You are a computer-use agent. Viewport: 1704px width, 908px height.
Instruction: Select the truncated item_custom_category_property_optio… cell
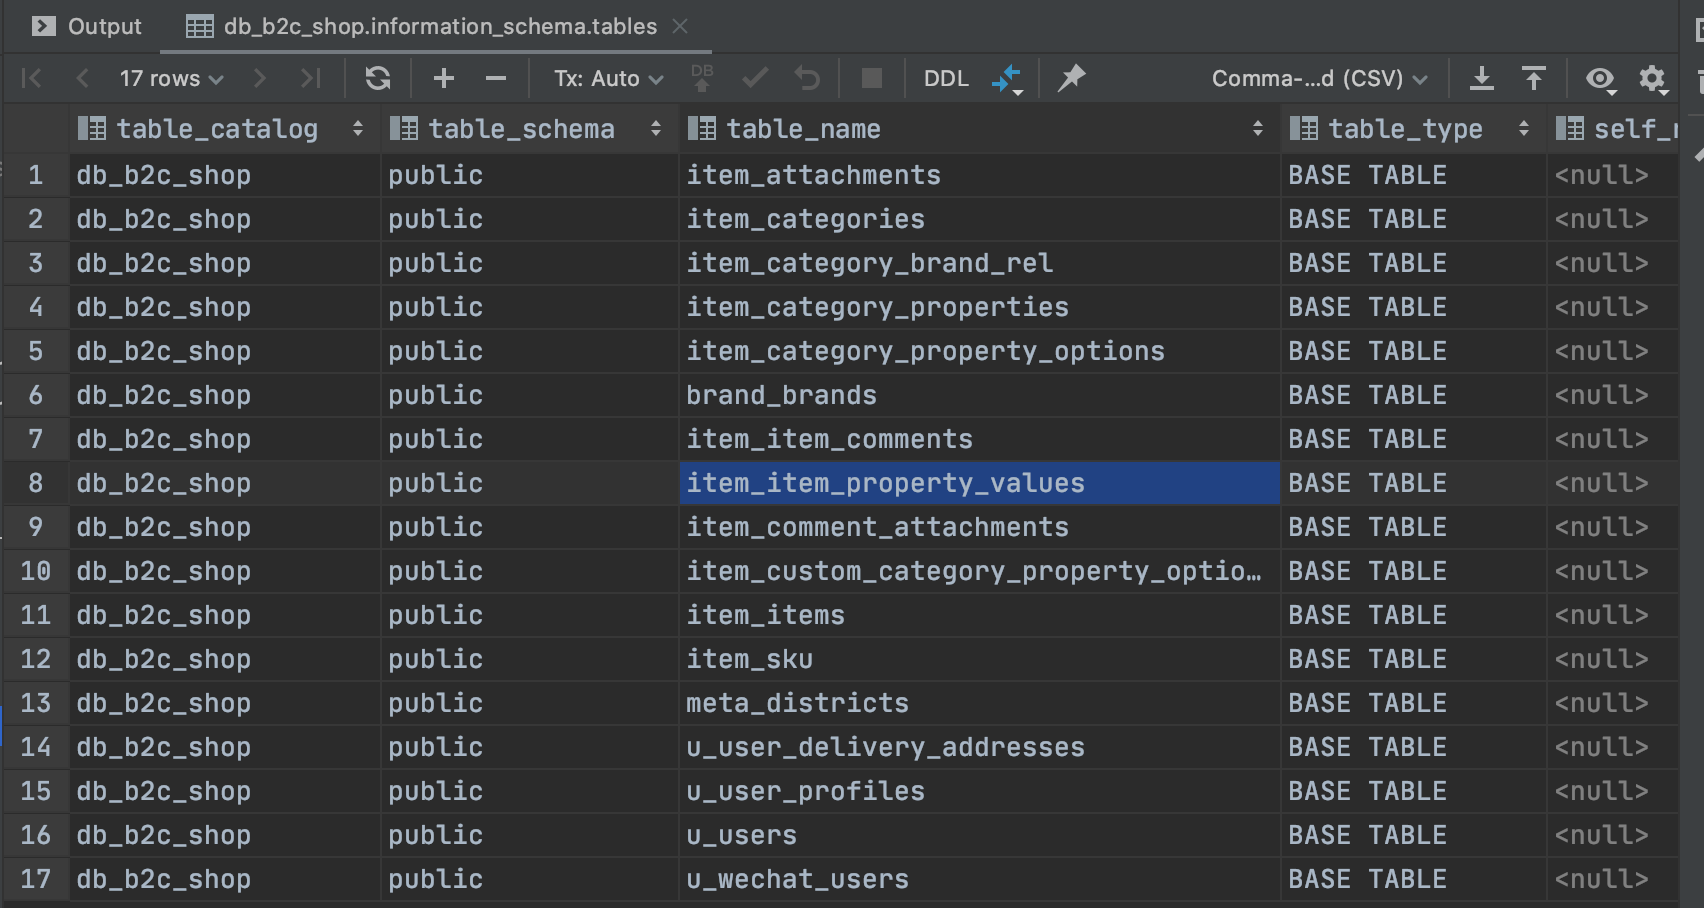pos(980,571)
